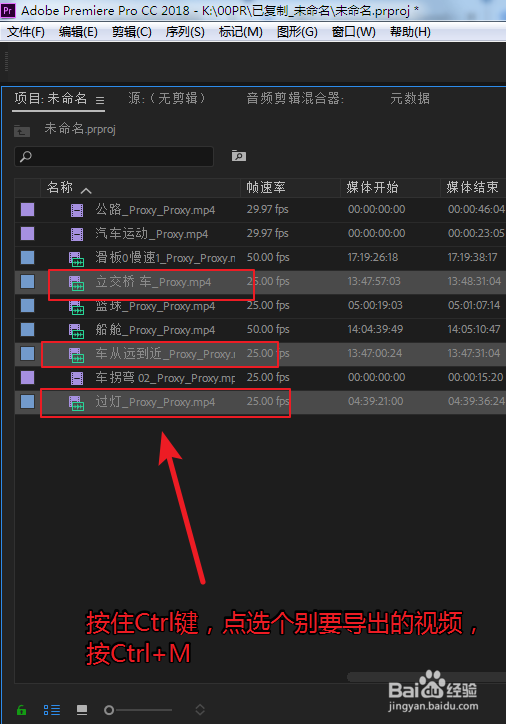Click blue label swatch for 篮球_Proxy row
This screenshot has width=506, height=724.
pos(27,306)
